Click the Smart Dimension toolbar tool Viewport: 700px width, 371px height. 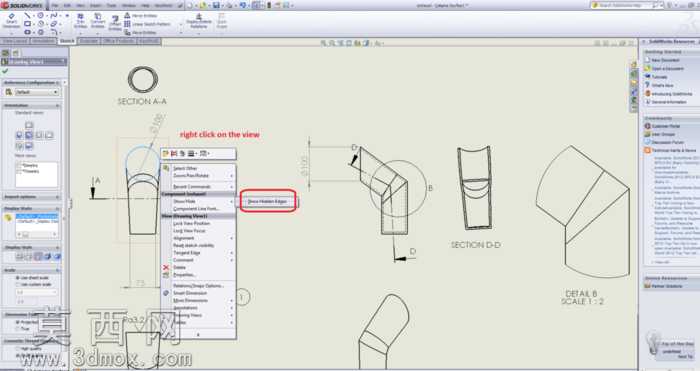point(11,21)
